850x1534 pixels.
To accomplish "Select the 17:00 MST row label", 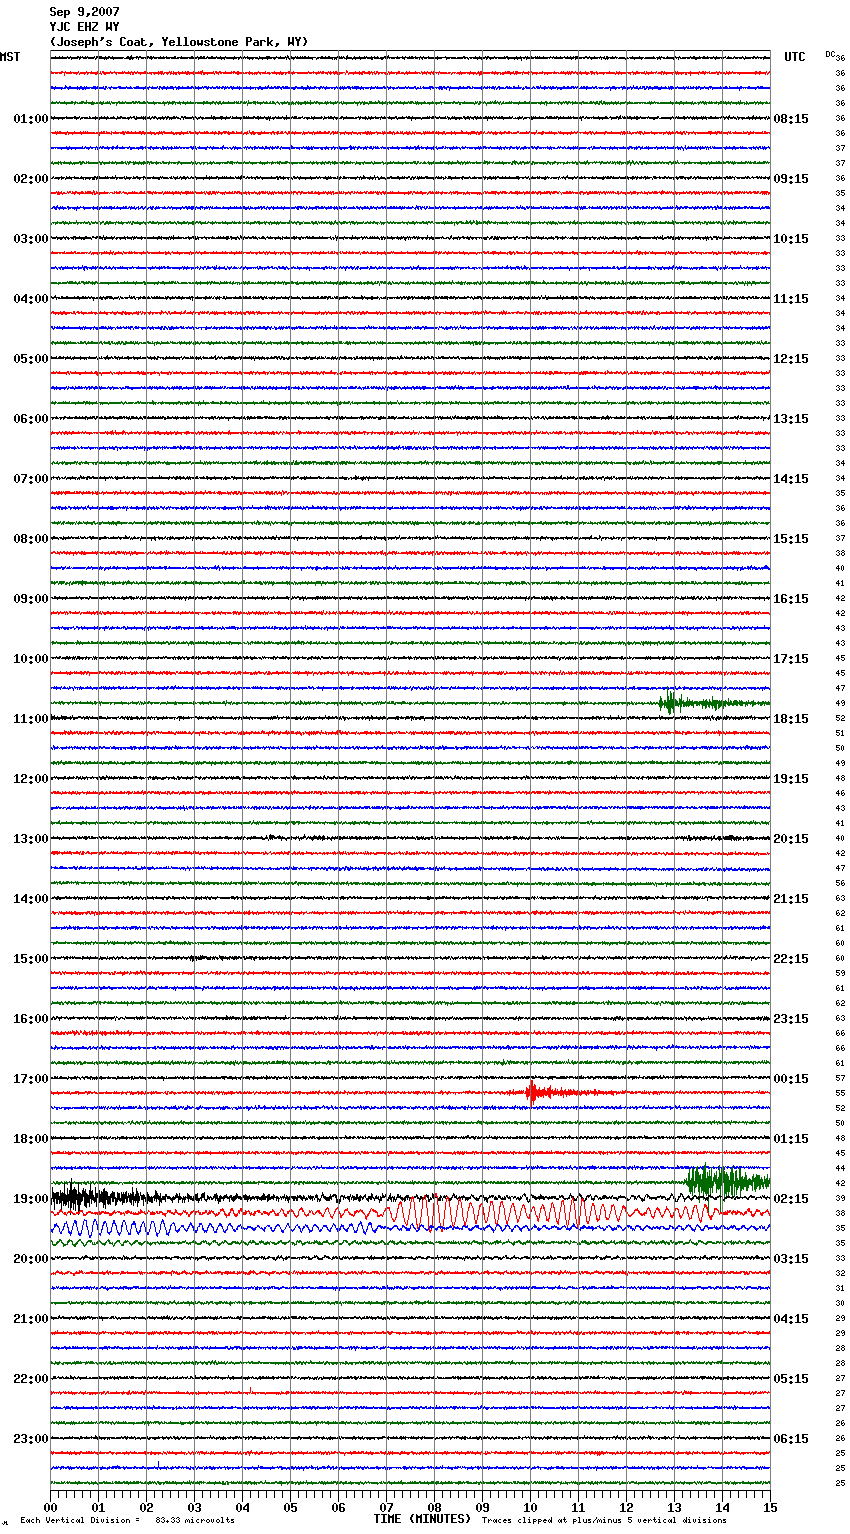I will point(30,1079).
